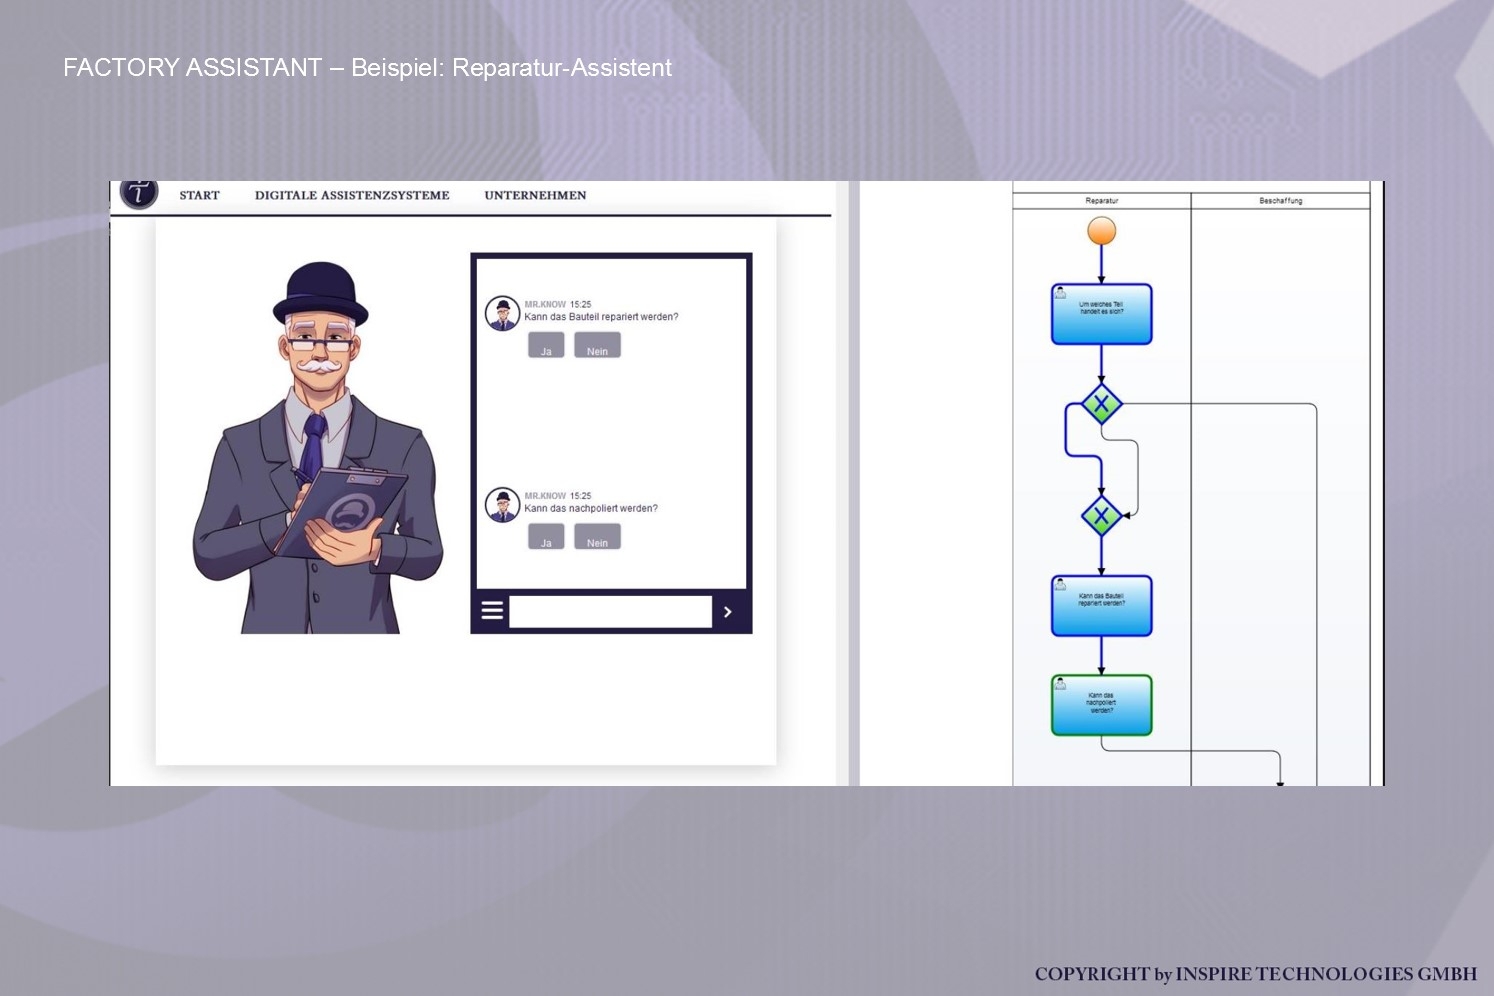Click the Mr. Know character illustration
The height and width of the screenshot is (996, 1494).
[x=318, y=448]
